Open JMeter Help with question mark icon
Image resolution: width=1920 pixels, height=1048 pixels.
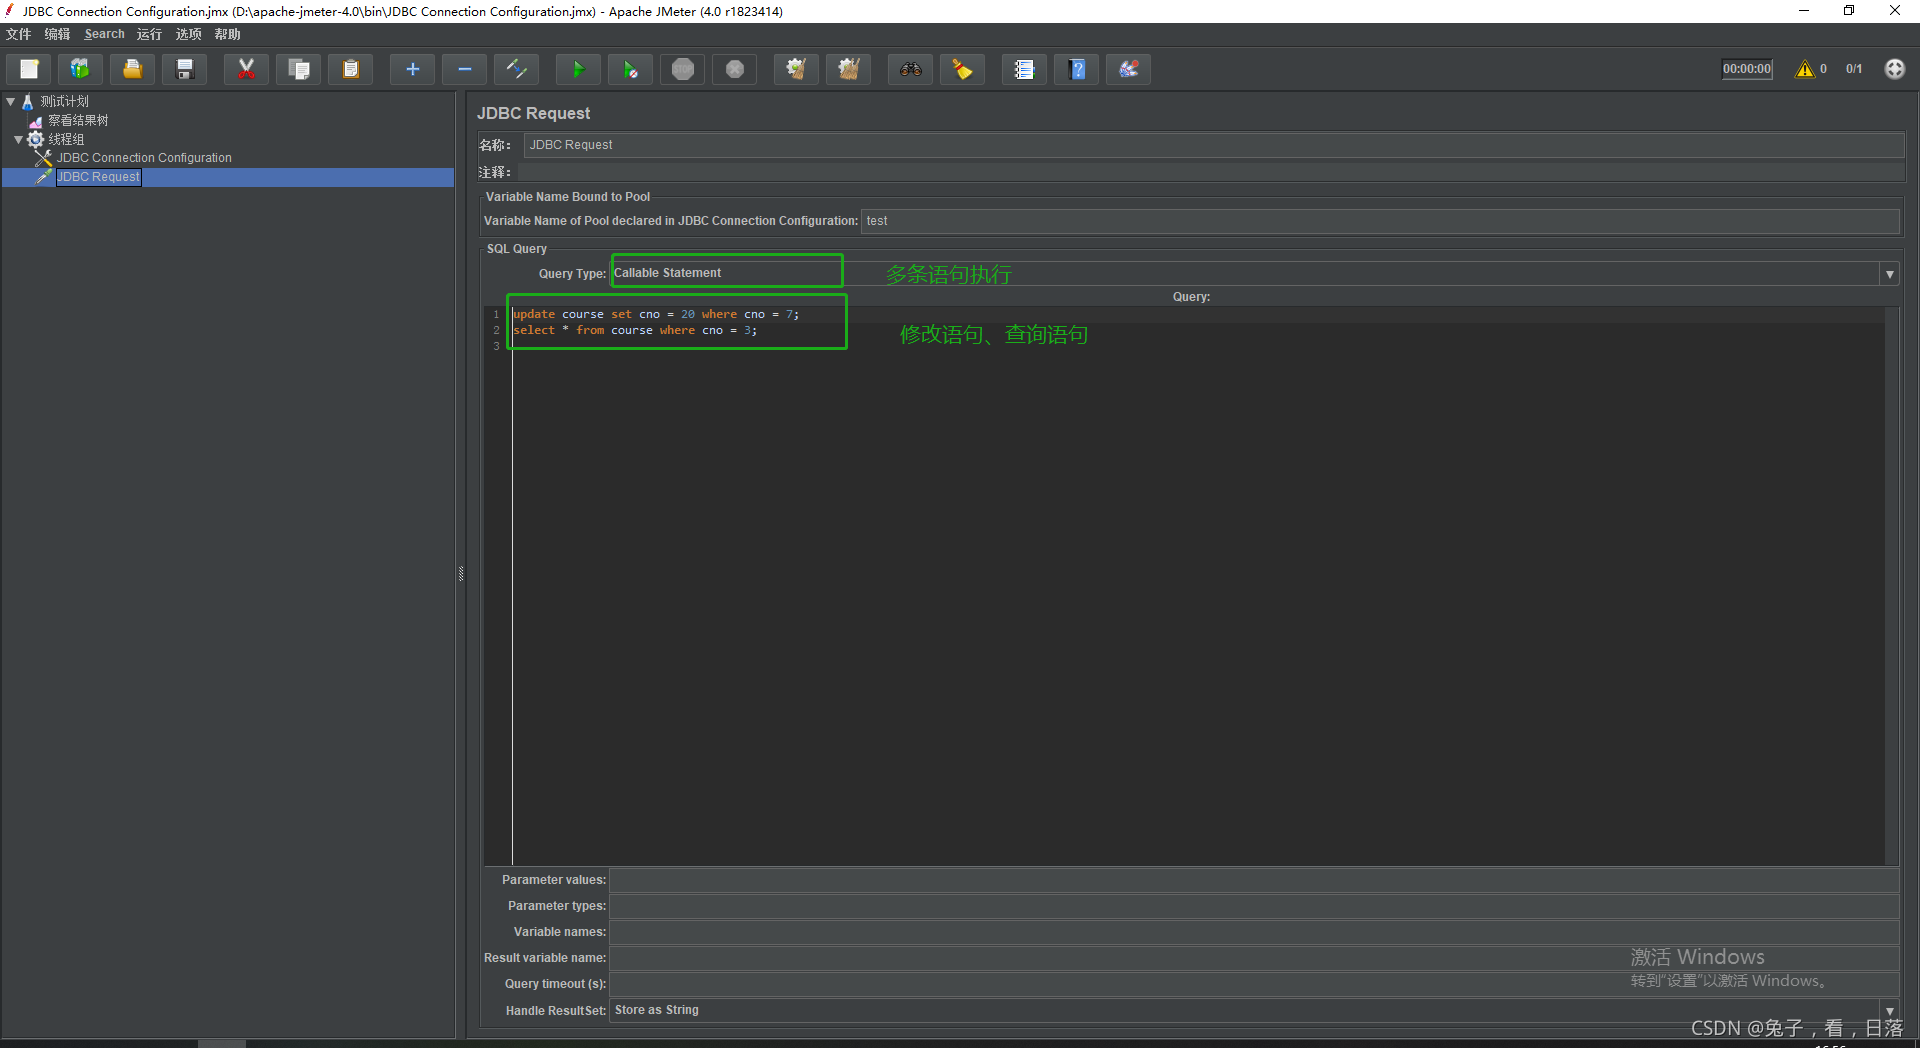coord(1076,69)
